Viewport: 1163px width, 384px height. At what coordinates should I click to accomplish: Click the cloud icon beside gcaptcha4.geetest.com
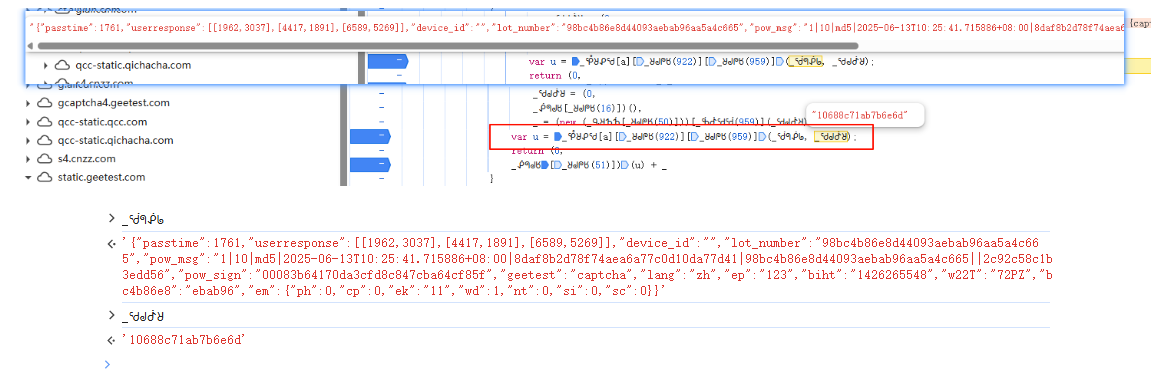point(45,103)
